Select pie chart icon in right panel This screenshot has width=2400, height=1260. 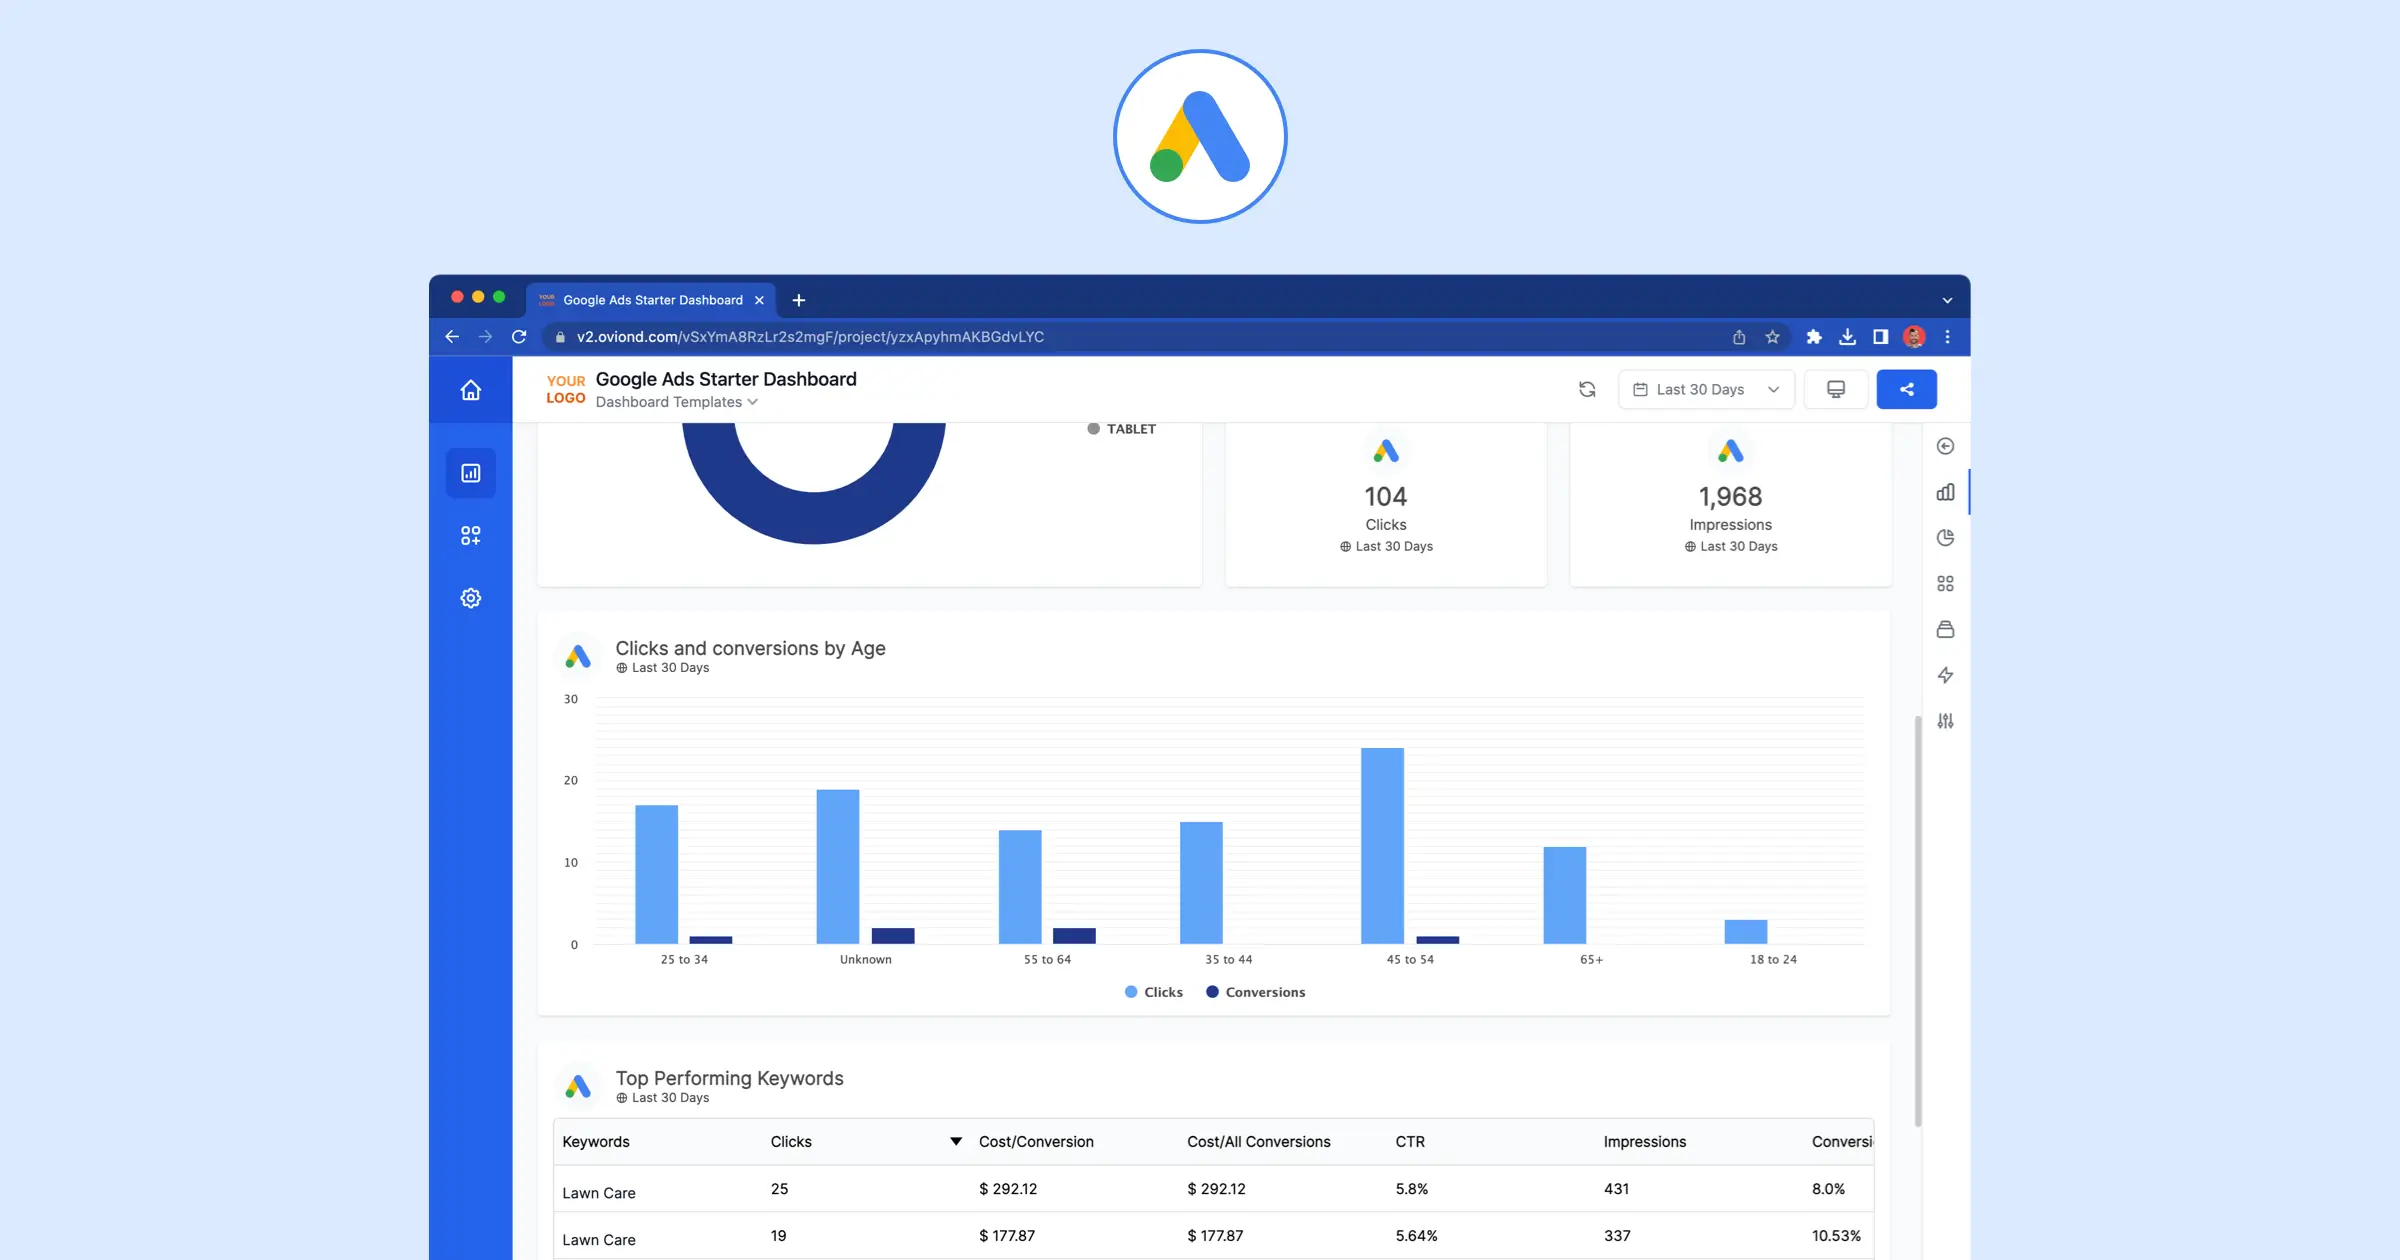coord(1945,538)
